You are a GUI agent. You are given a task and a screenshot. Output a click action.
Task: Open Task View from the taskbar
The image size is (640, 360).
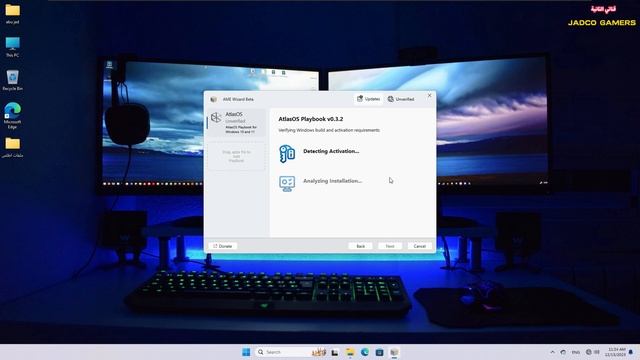(x=335, y=352)
